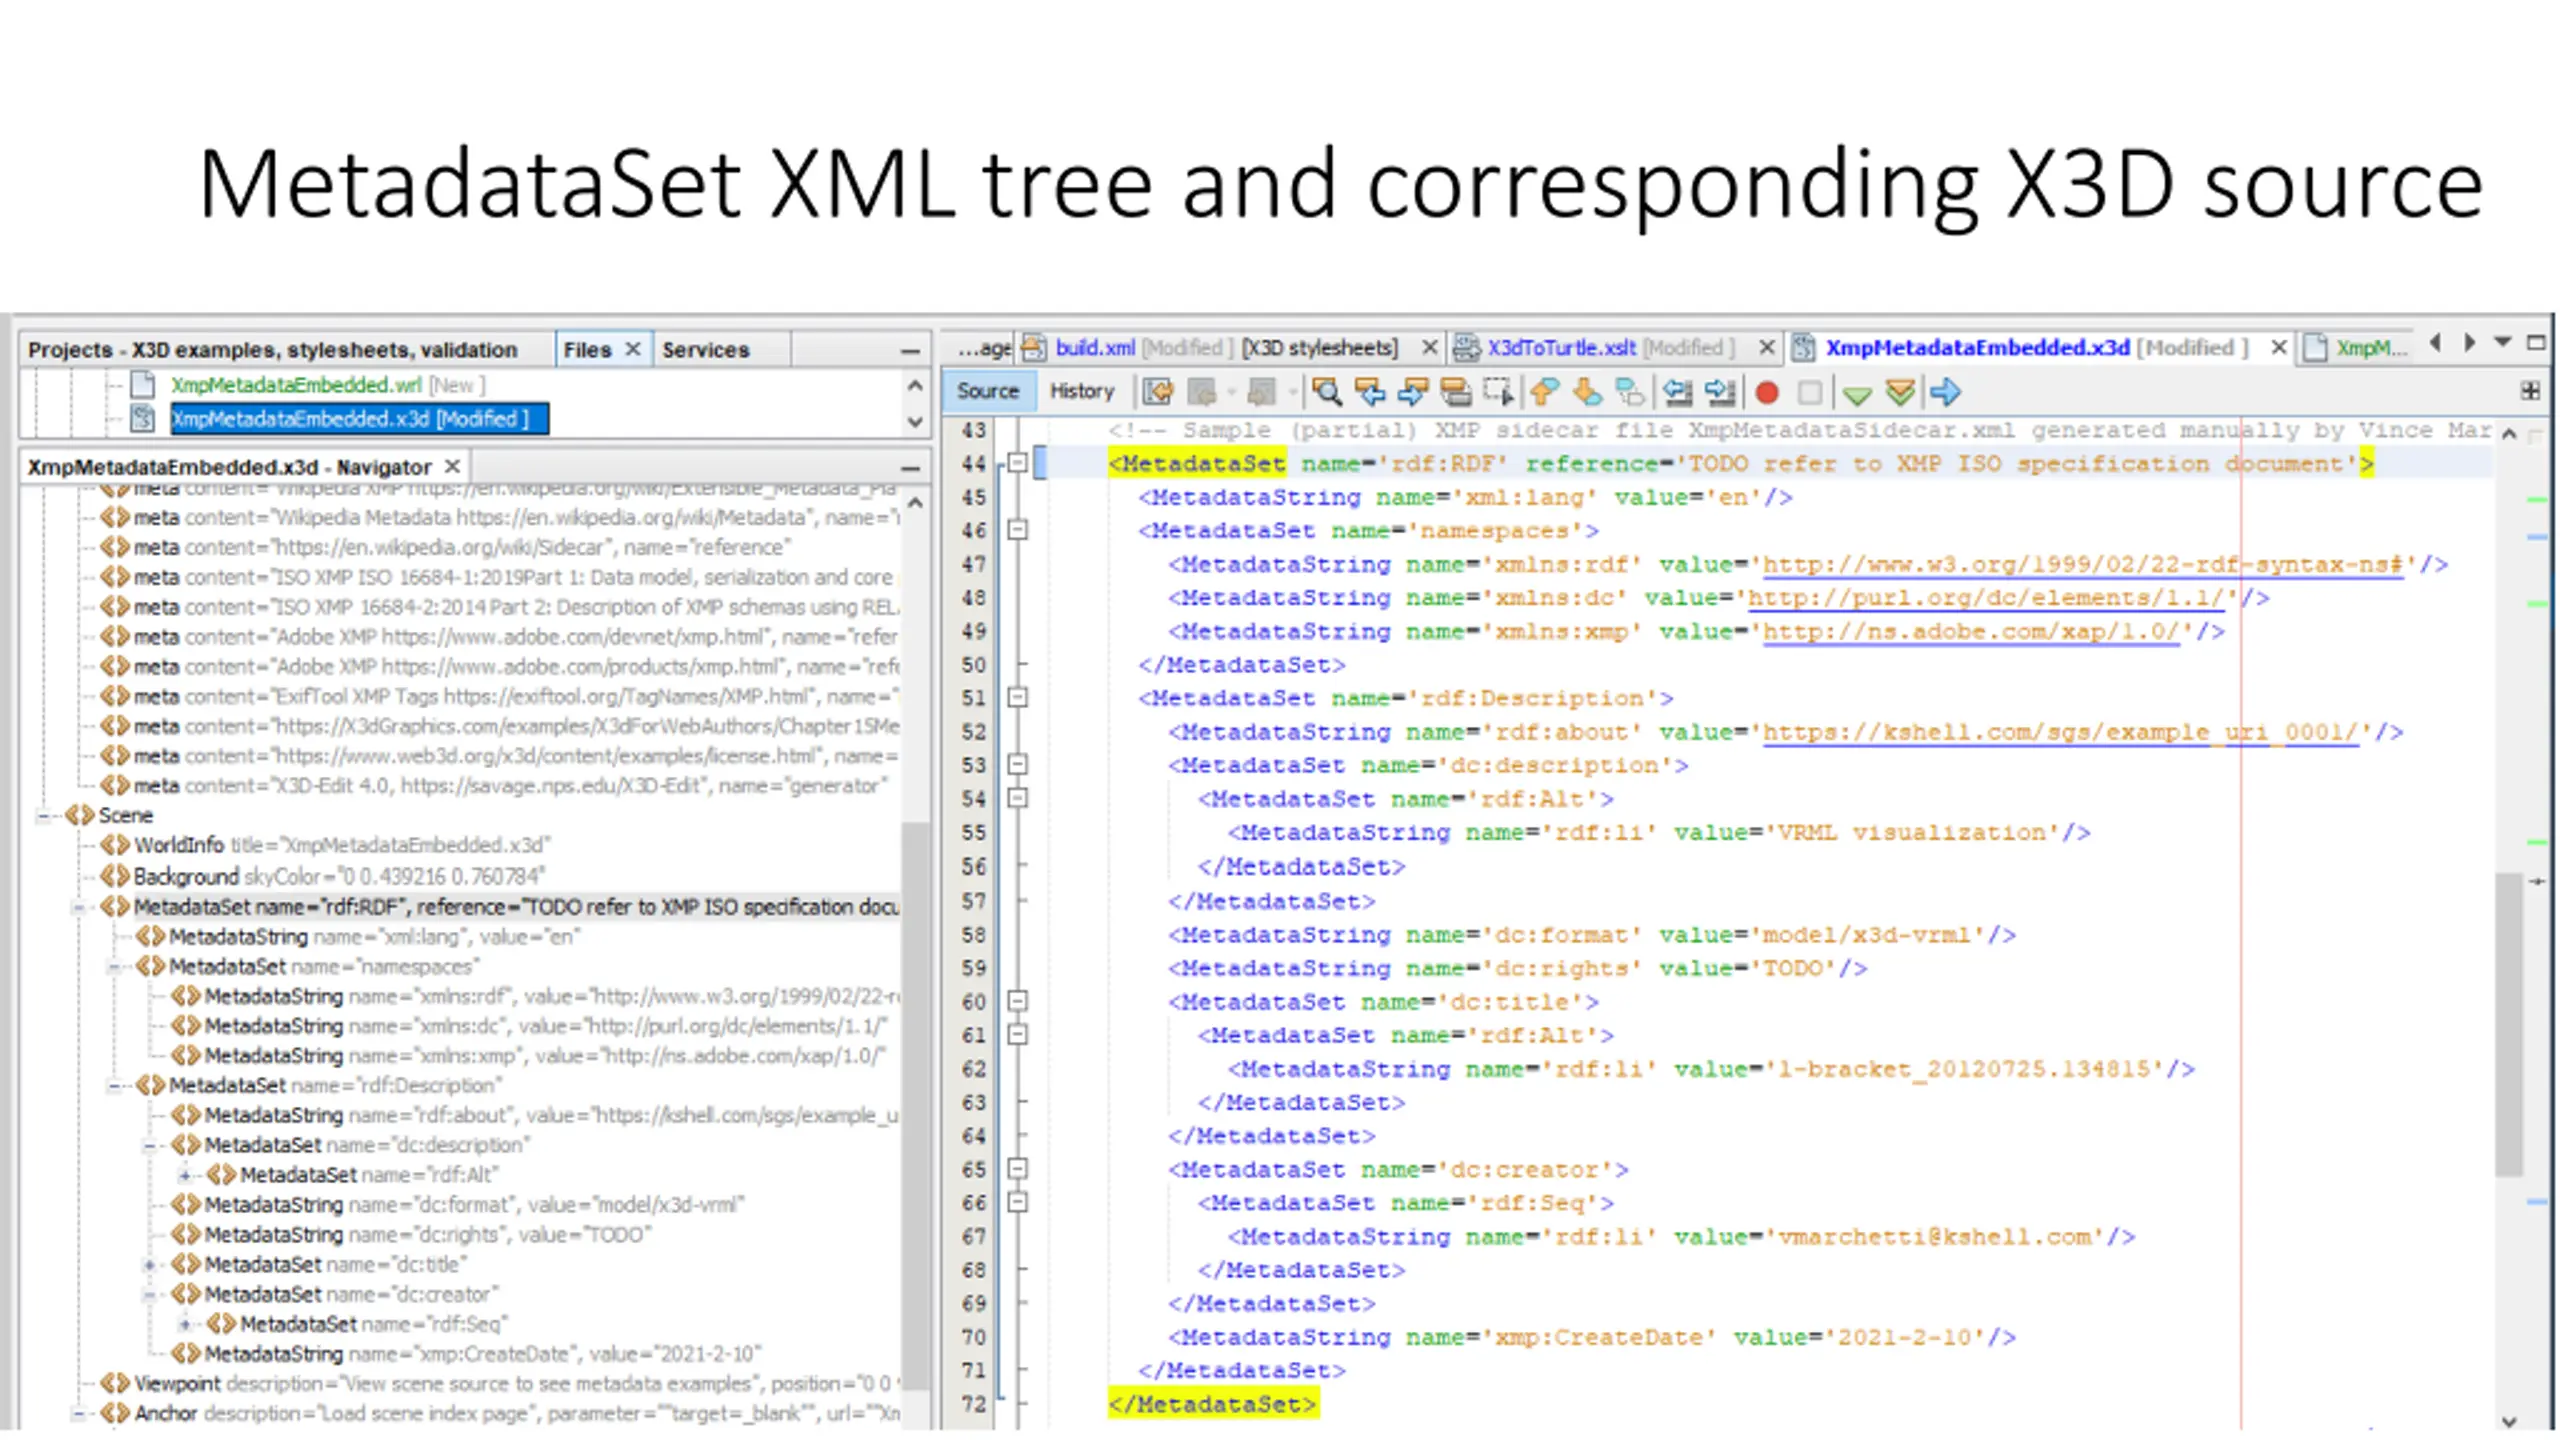Check XML green arrow icon

point(1857,394)
